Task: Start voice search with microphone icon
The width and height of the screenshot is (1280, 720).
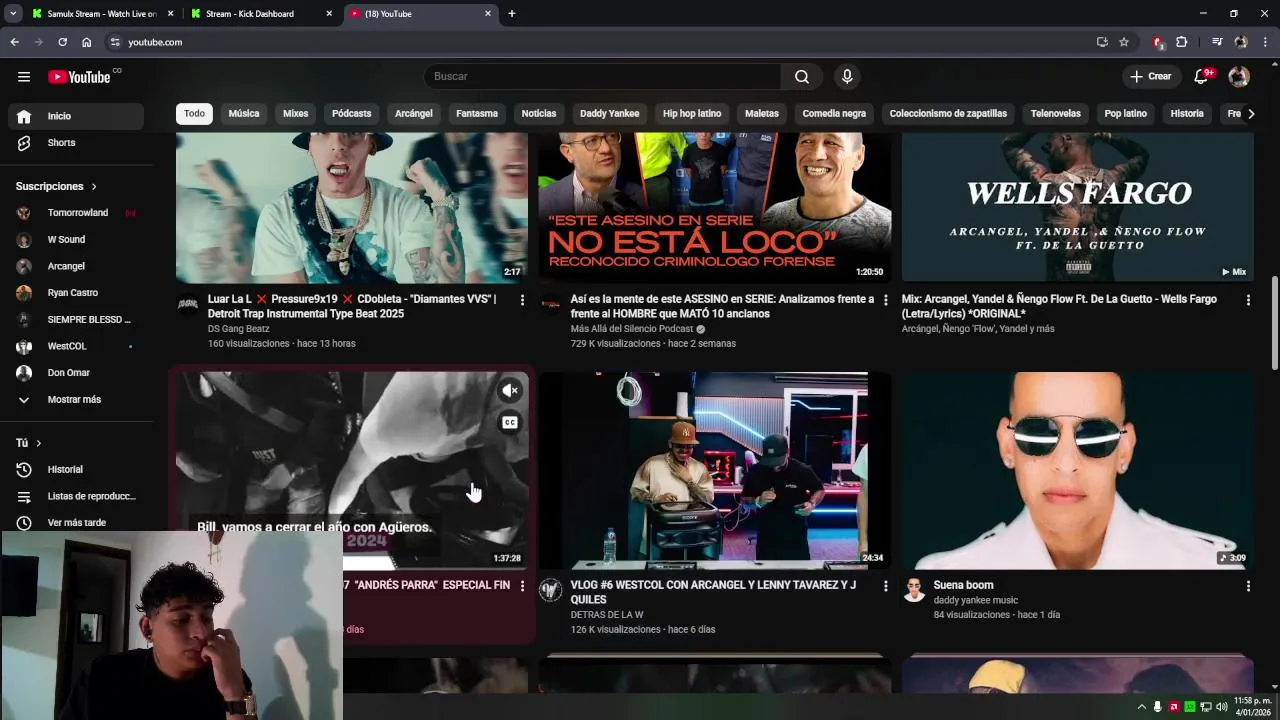Action: 847,77
